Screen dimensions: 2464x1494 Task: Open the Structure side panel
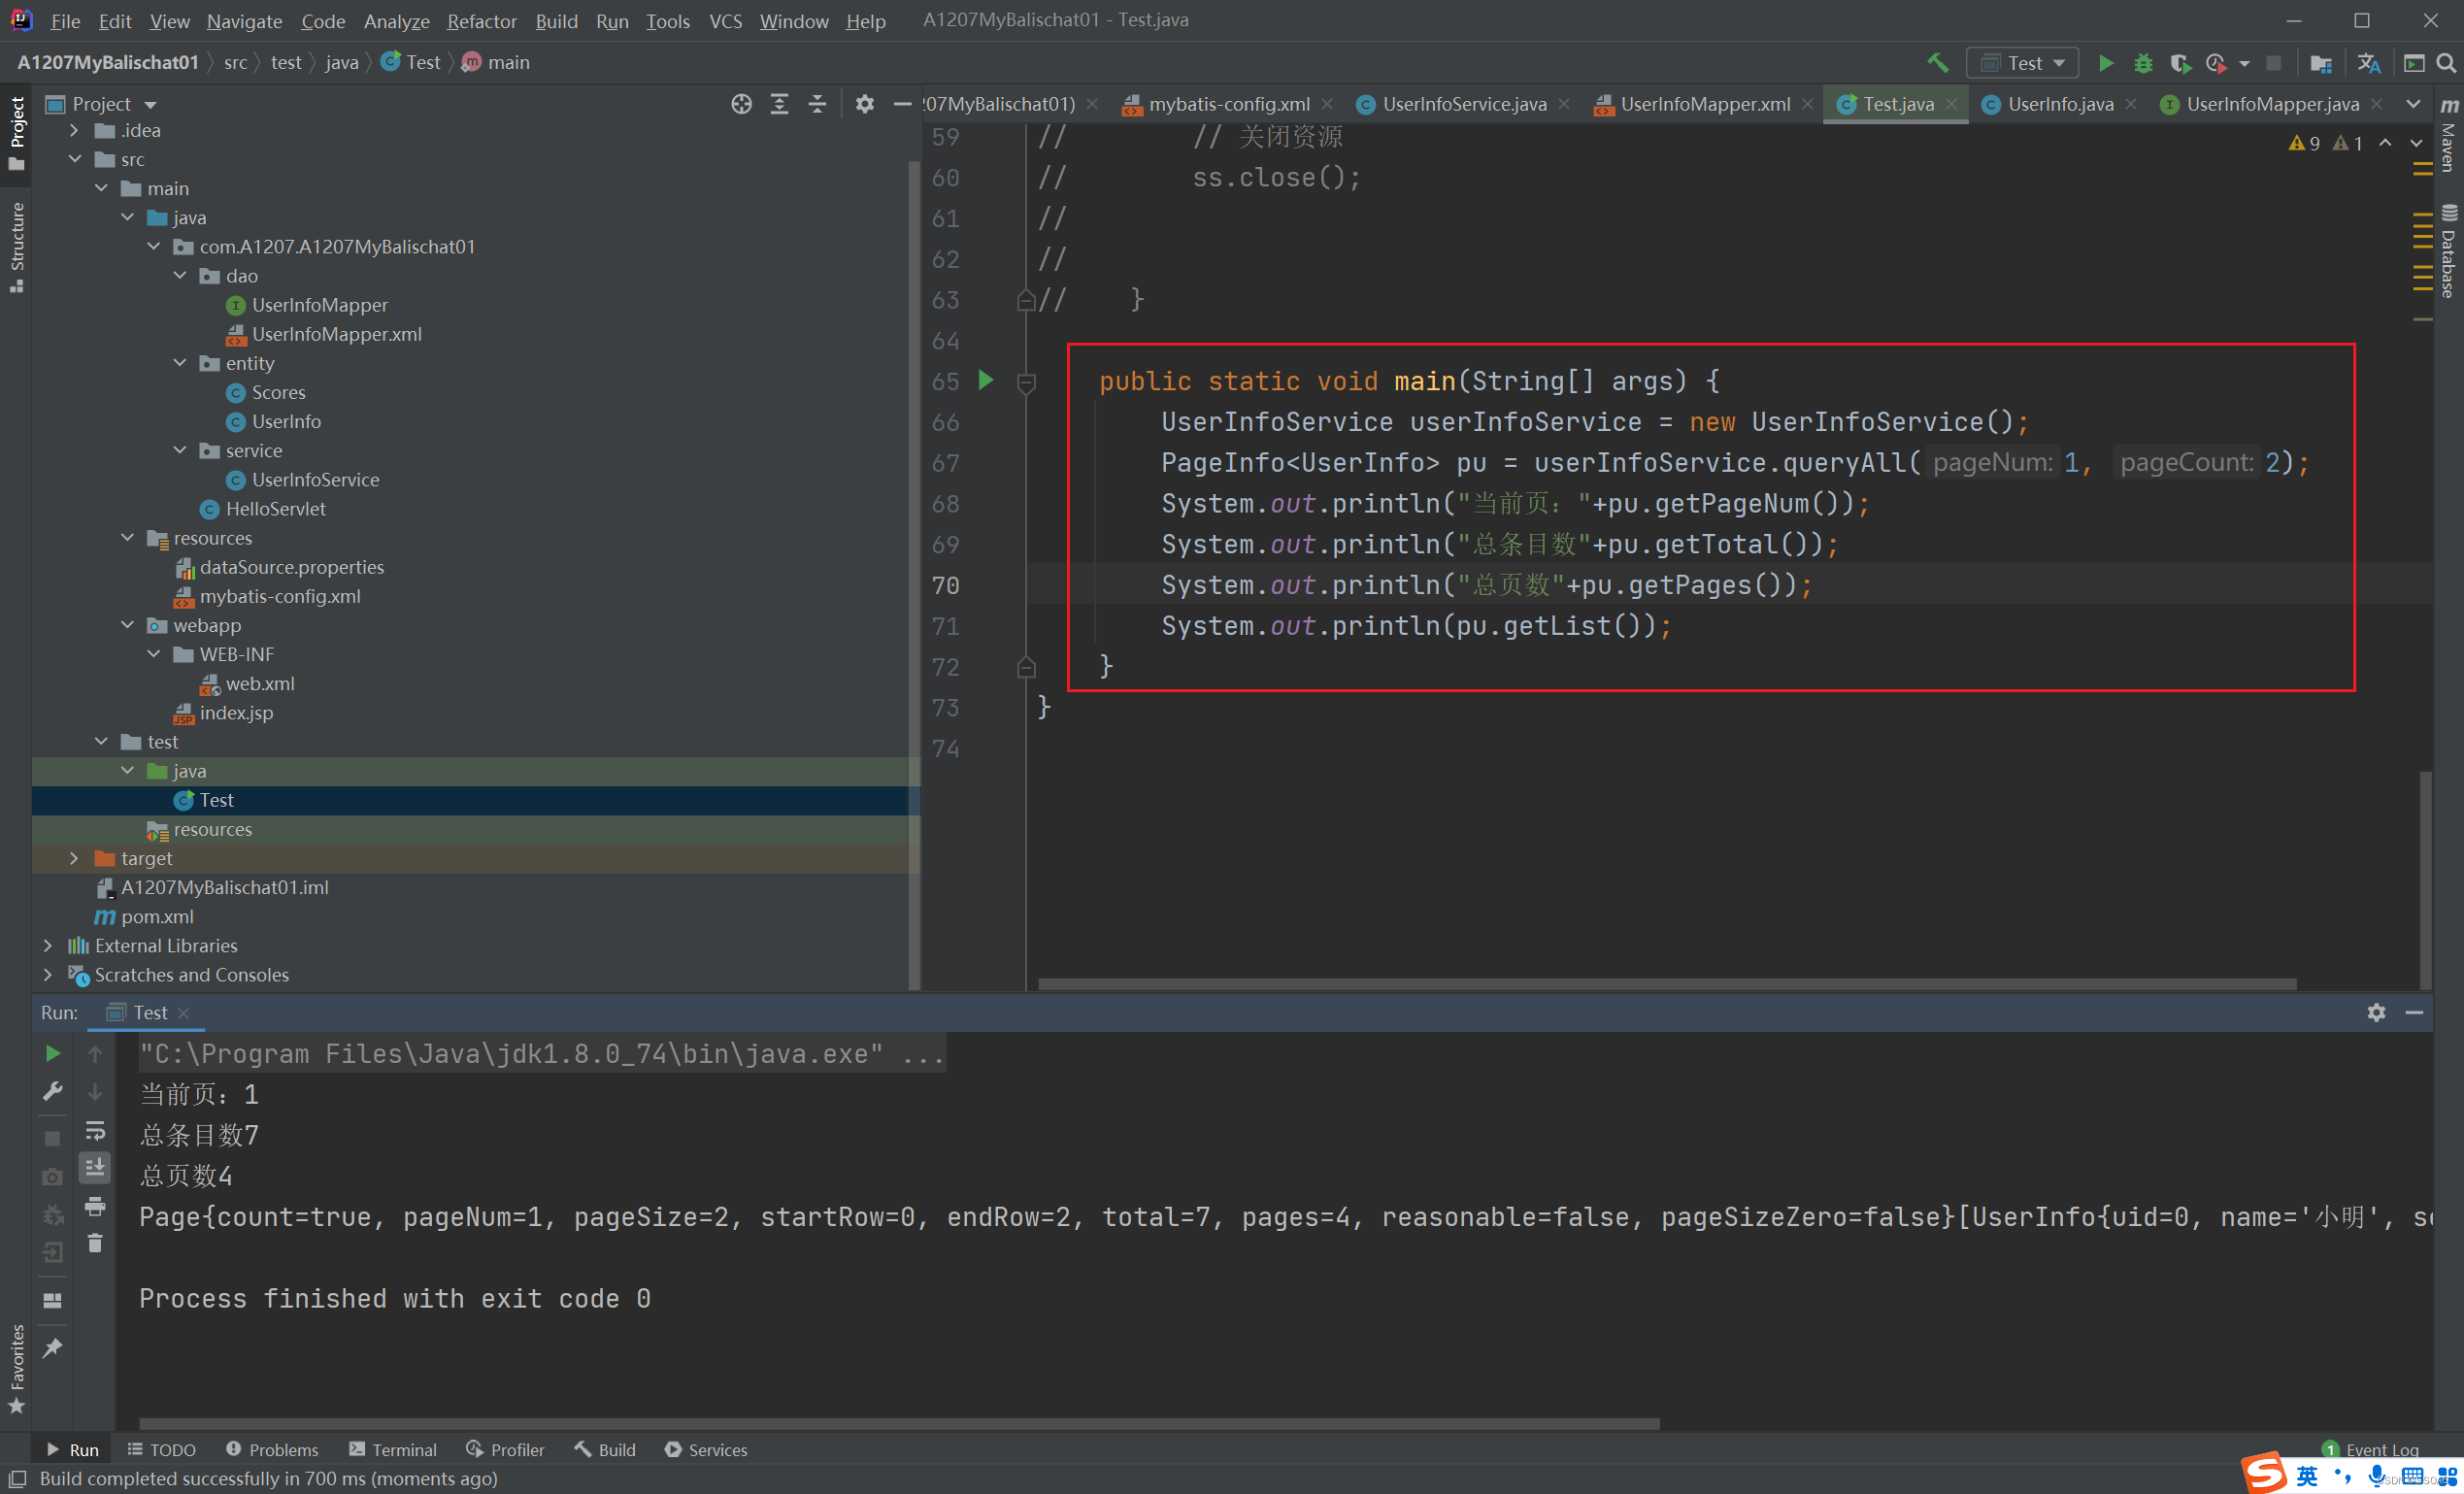click(x=16, y=247)
